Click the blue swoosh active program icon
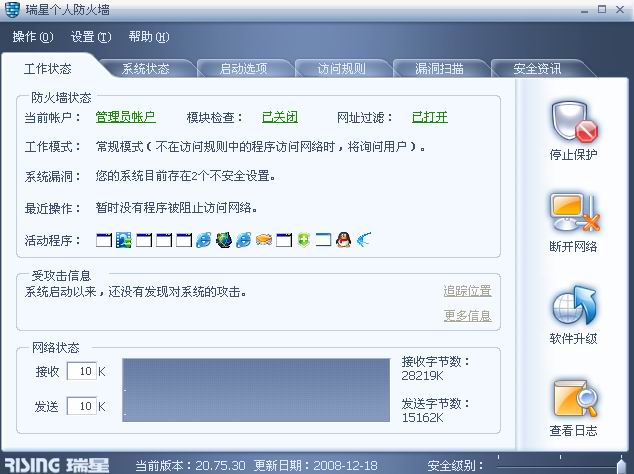 (363, 240)
